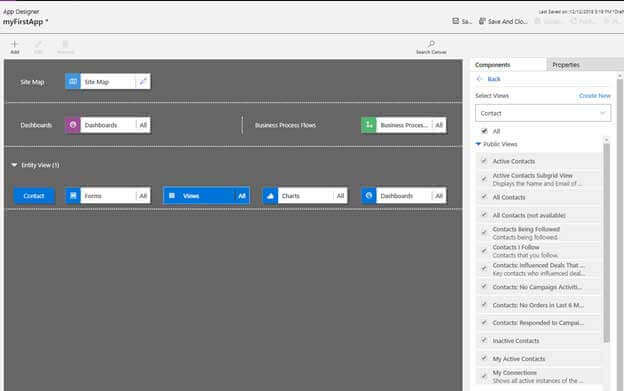Click the green Business Process Flows icon

(x=369, y=125)
